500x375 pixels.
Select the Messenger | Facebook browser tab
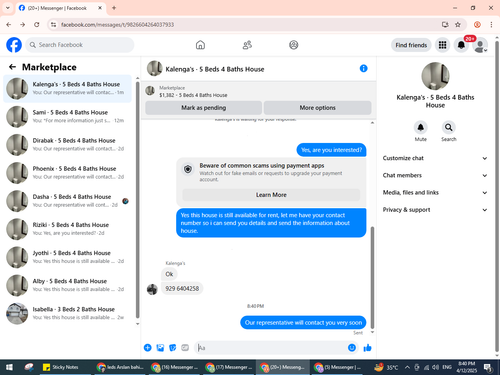point(61,8)
